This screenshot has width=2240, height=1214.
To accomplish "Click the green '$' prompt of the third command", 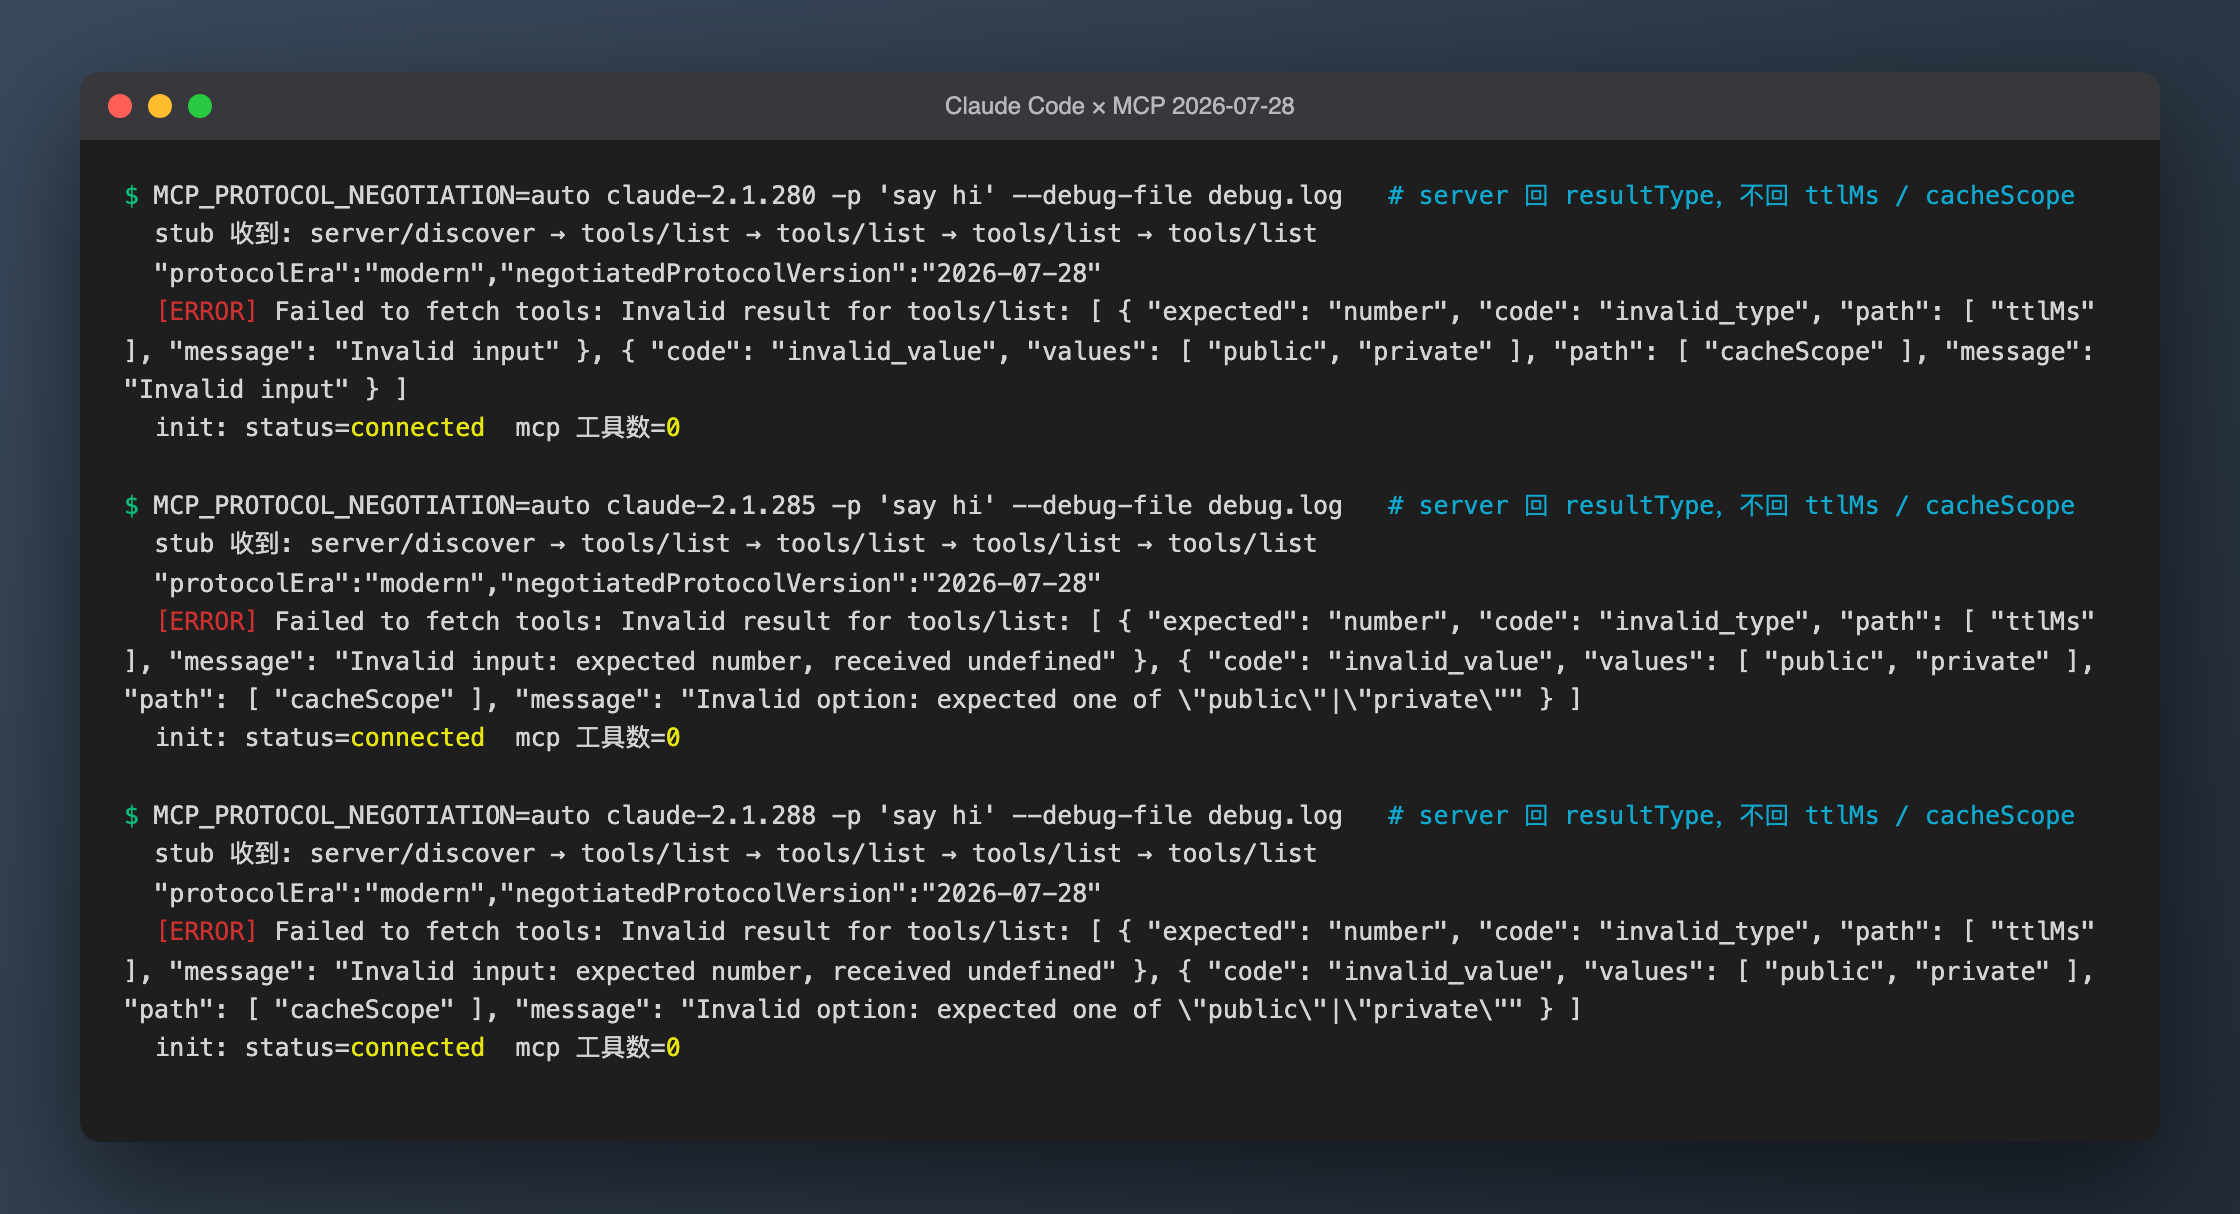I will click(x=131, y=815).
